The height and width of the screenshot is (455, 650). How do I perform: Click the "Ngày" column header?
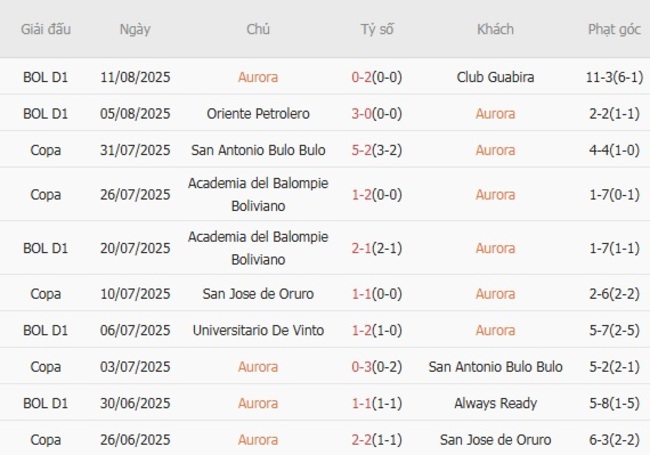point(135,29)
